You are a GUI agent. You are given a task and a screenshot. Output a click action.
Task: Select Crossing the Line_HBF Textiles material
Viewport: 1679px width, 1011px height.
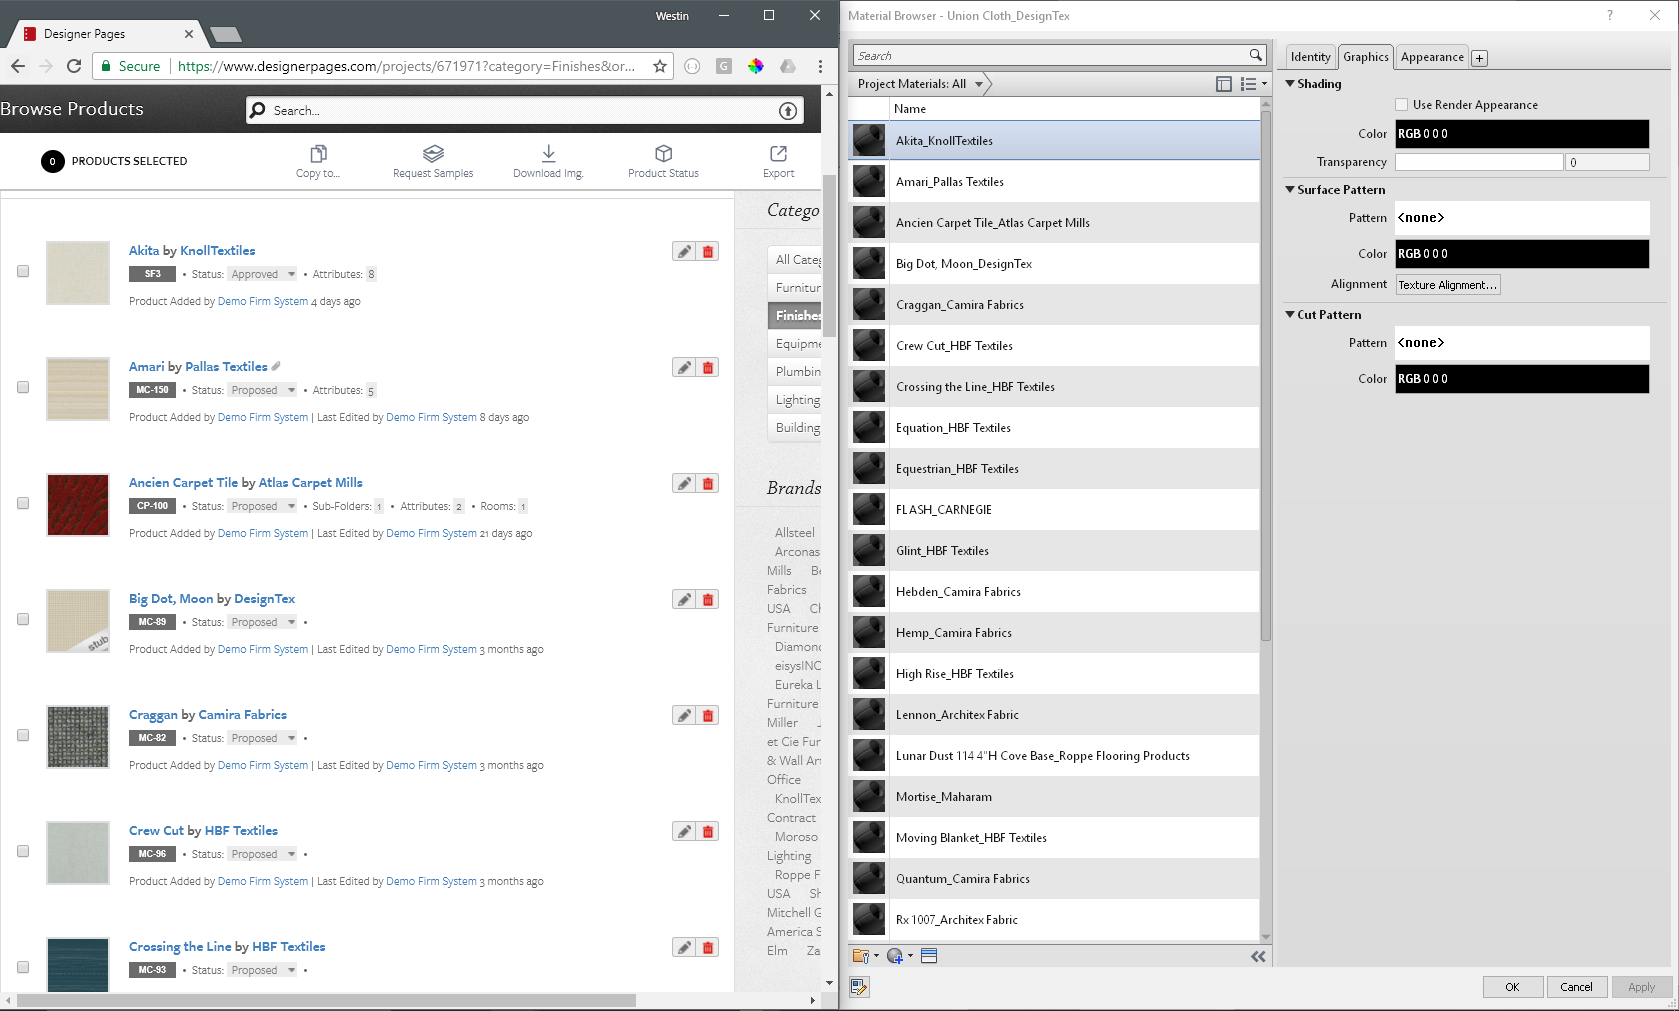click(x=1054, y=387)
